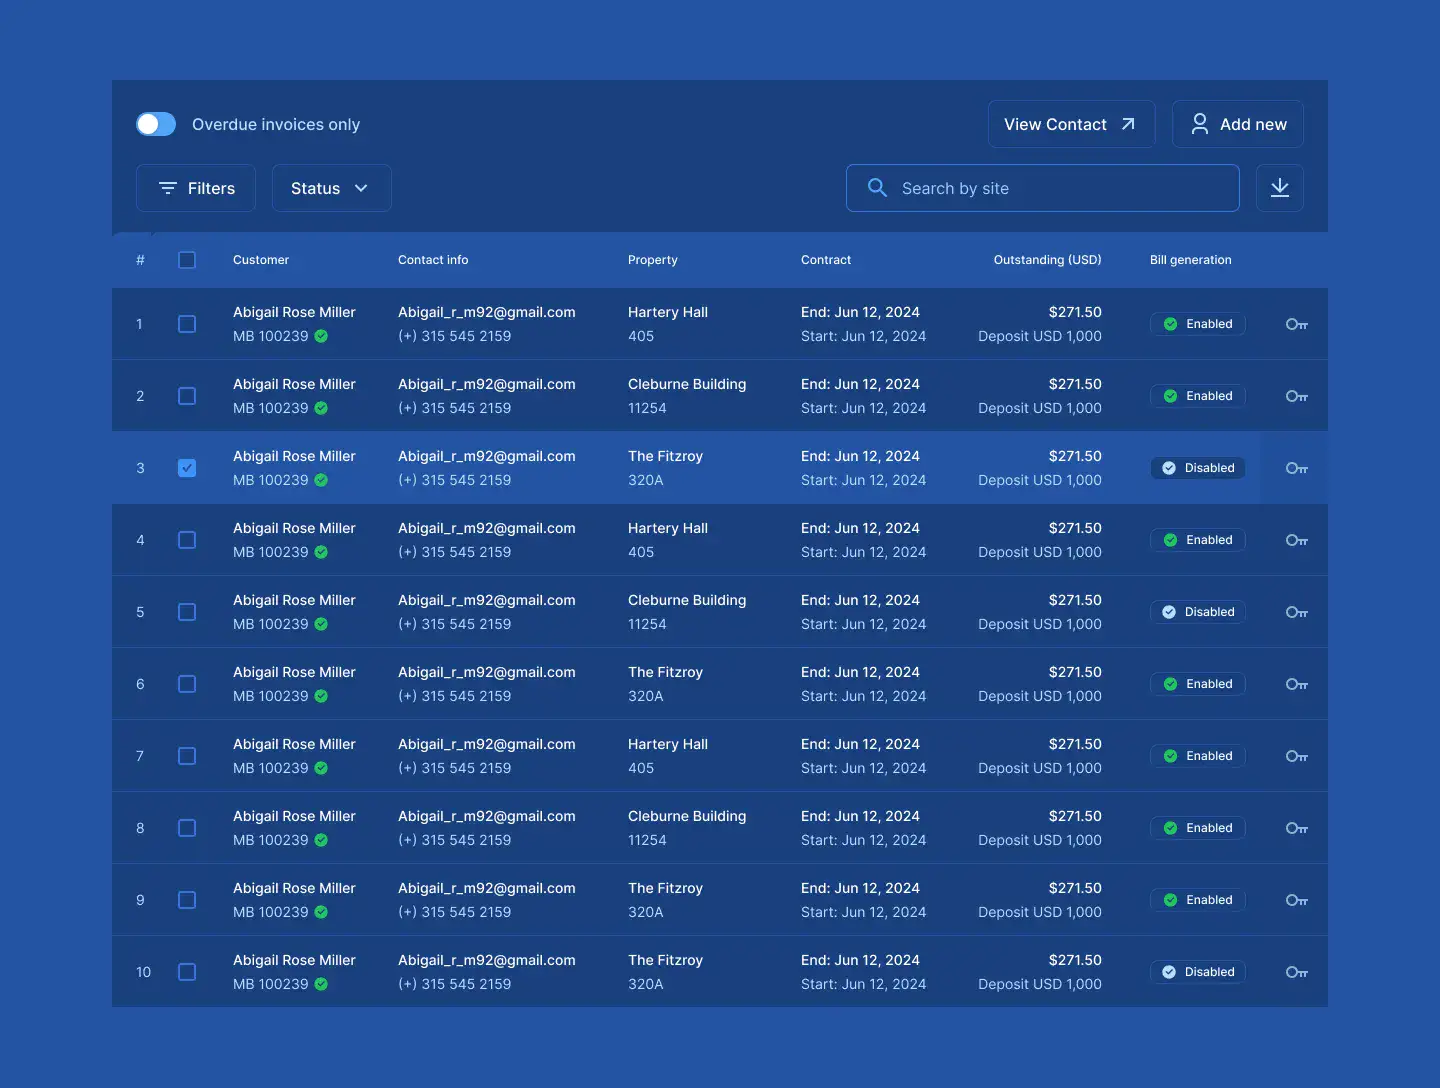This screenshot has width=1440, height=1088.
Task: Click the Enabled badge in row 4
Action: (1197, 540)
